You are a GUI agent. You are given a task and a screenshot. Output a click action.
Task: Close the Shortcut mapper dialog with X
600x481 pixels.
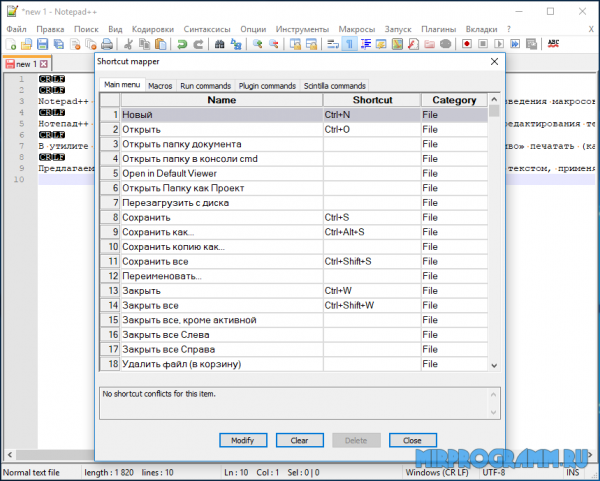494,62
